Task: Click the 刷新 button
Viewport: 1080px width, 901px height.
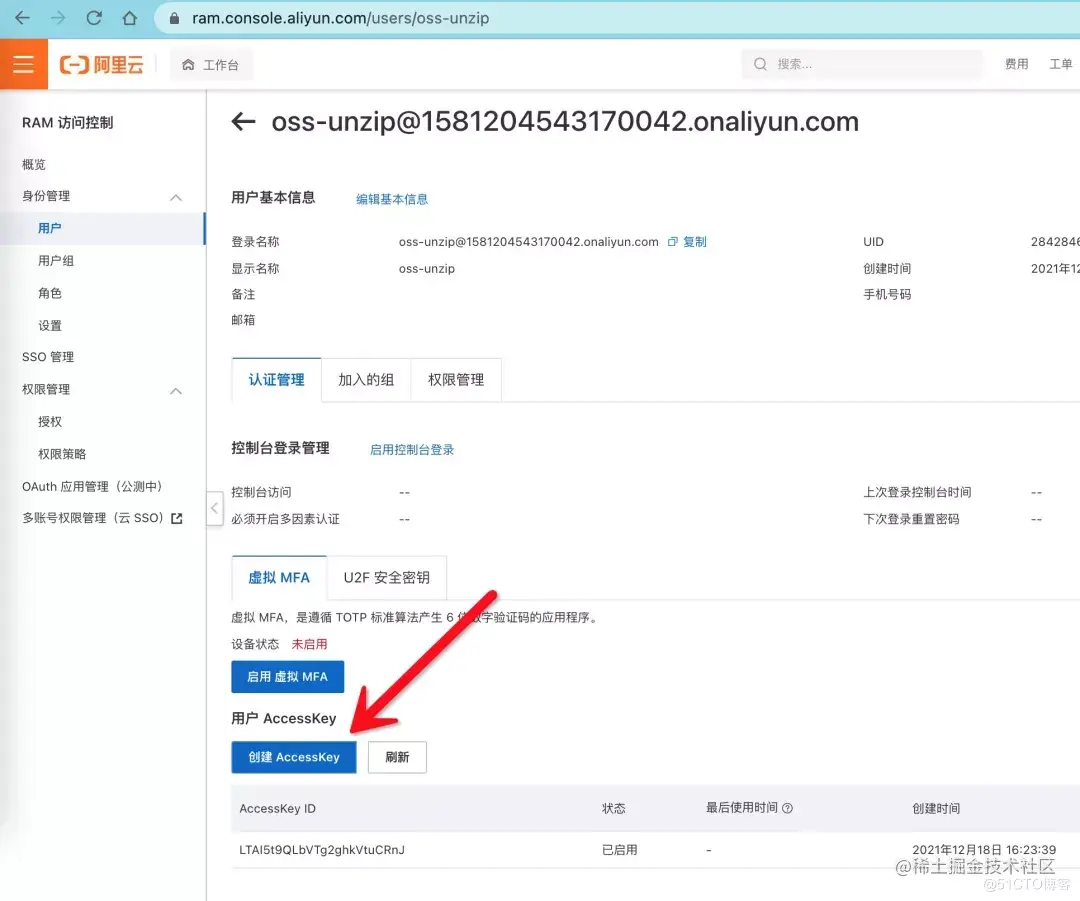Action: (397, 757)
